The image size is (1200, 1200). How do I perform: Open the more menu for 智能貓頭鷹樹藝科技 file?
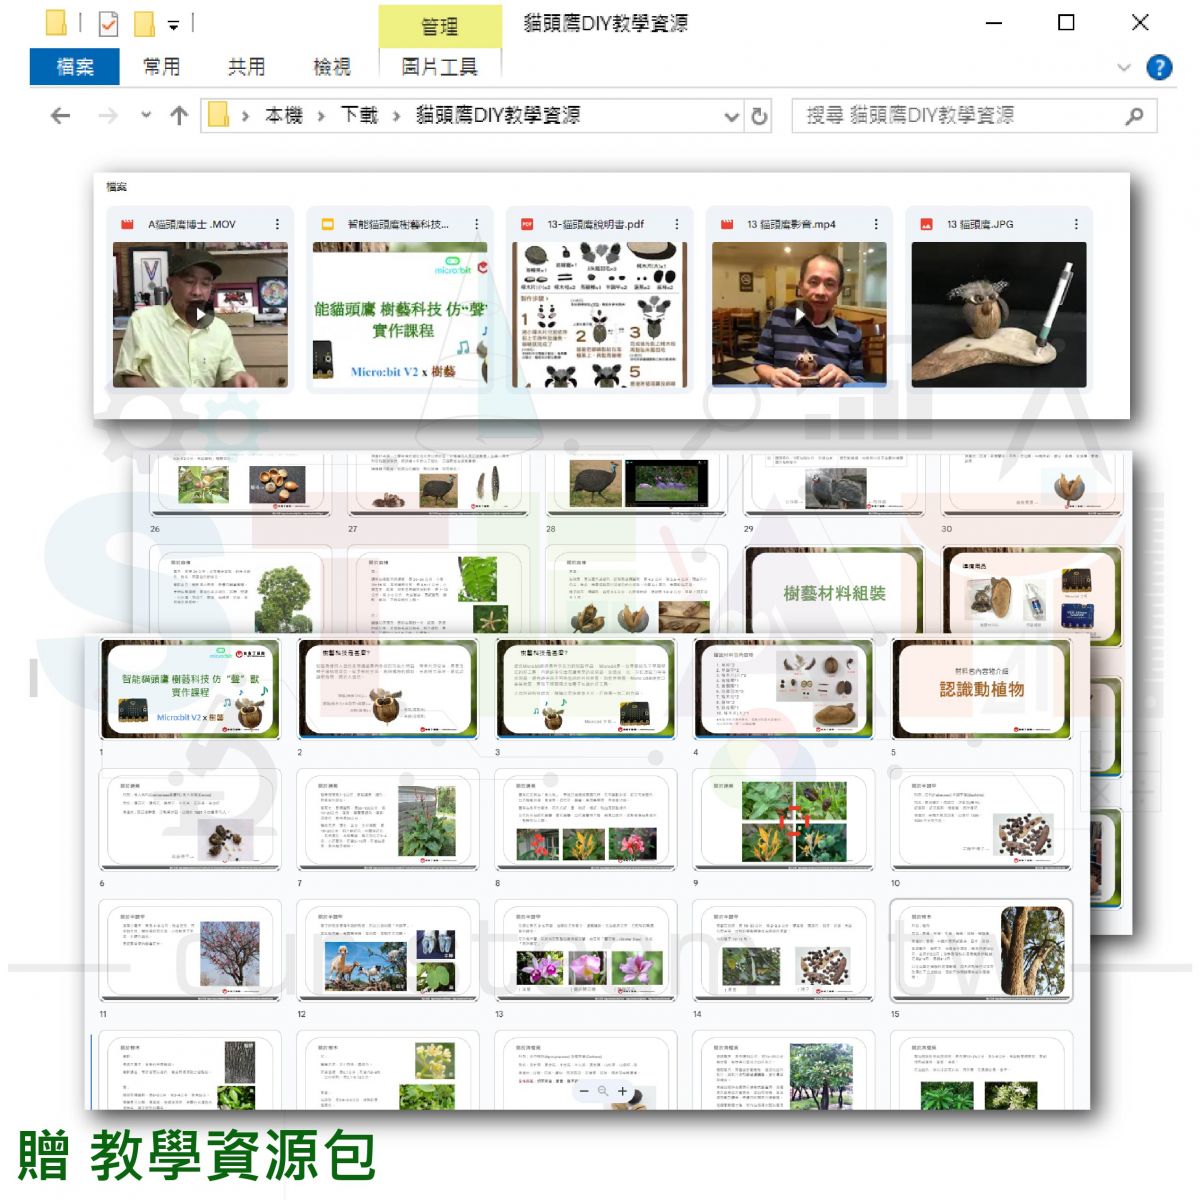pos(476,225)
